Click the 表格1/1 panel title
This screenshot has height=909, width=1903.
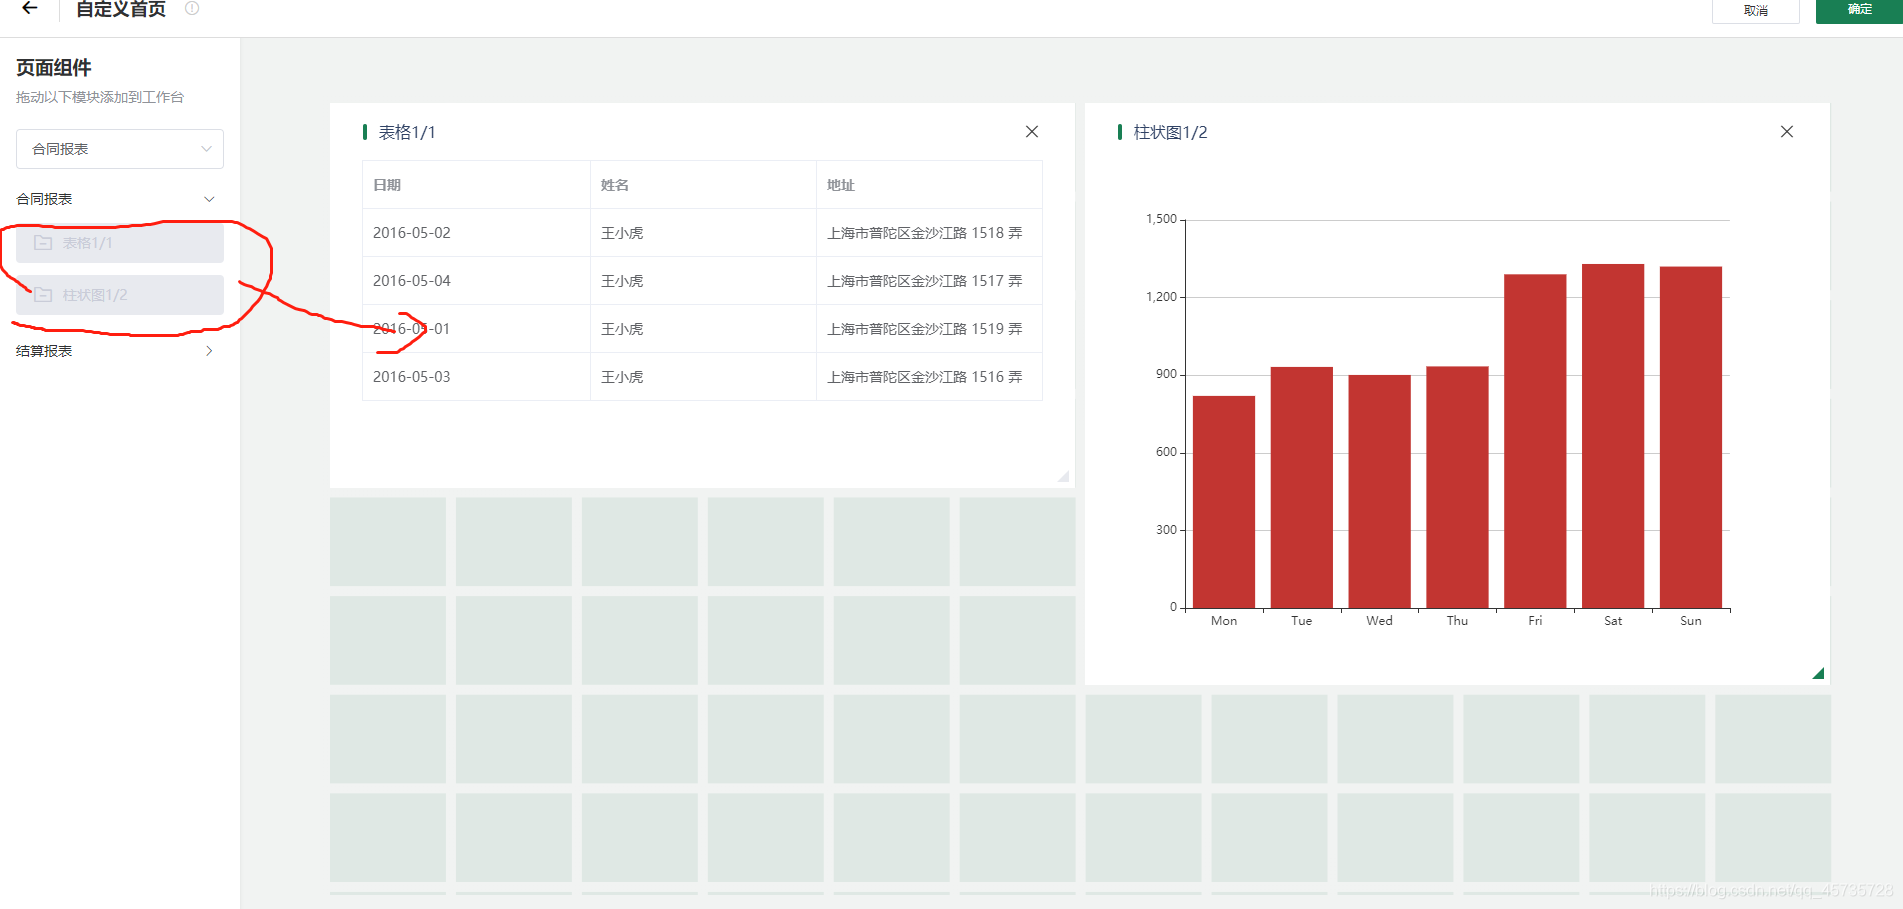point(407,132)
